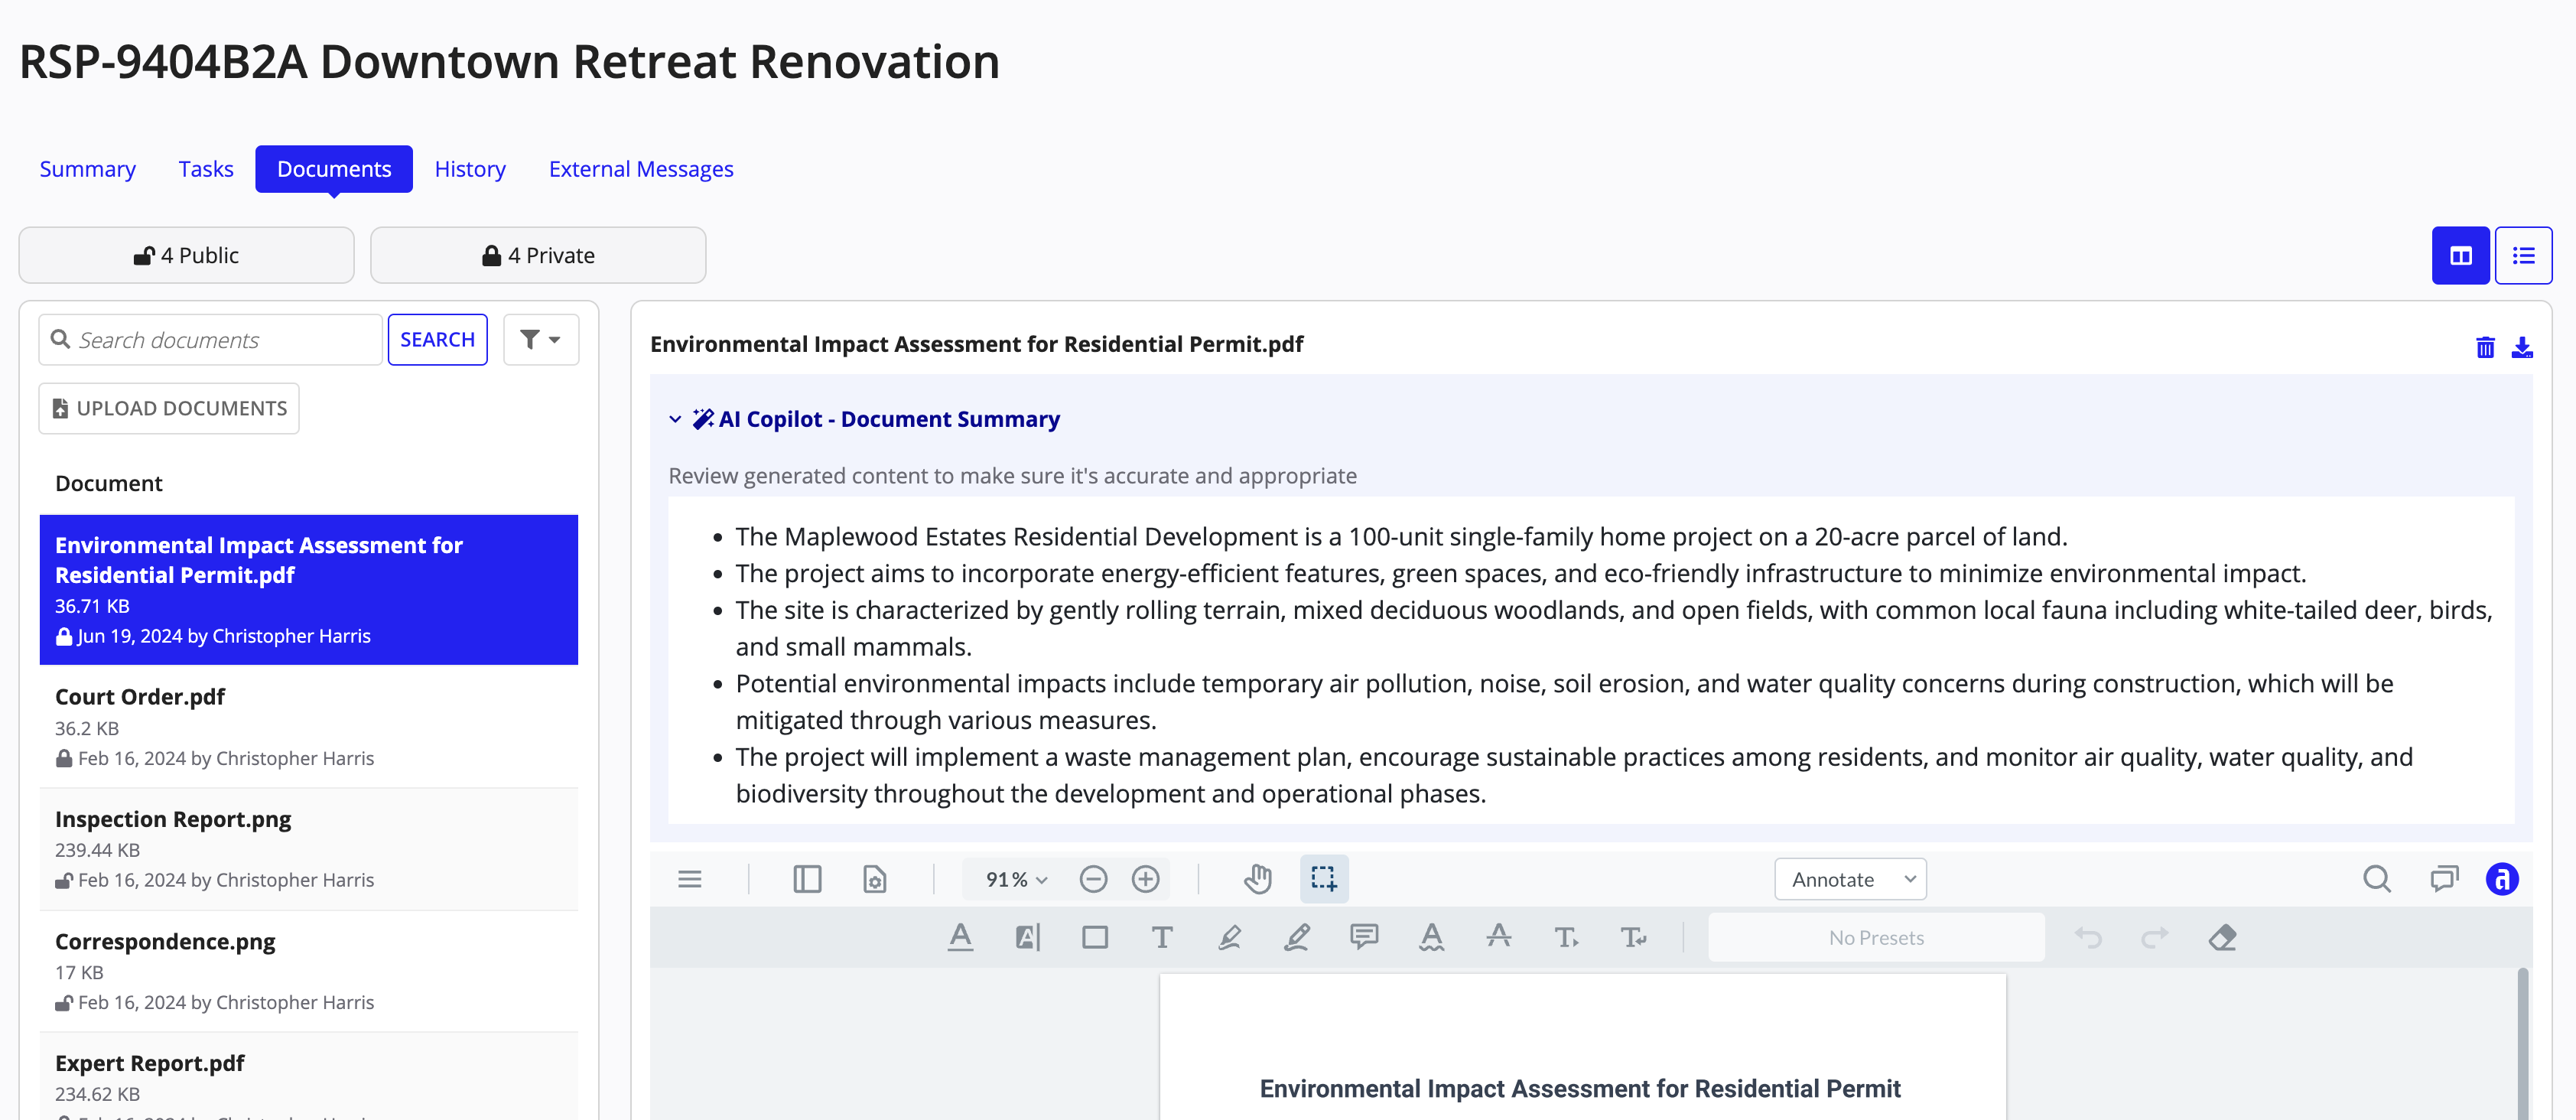Switch to split panel view
2576x1120 pixels.
click(2460, 256)
